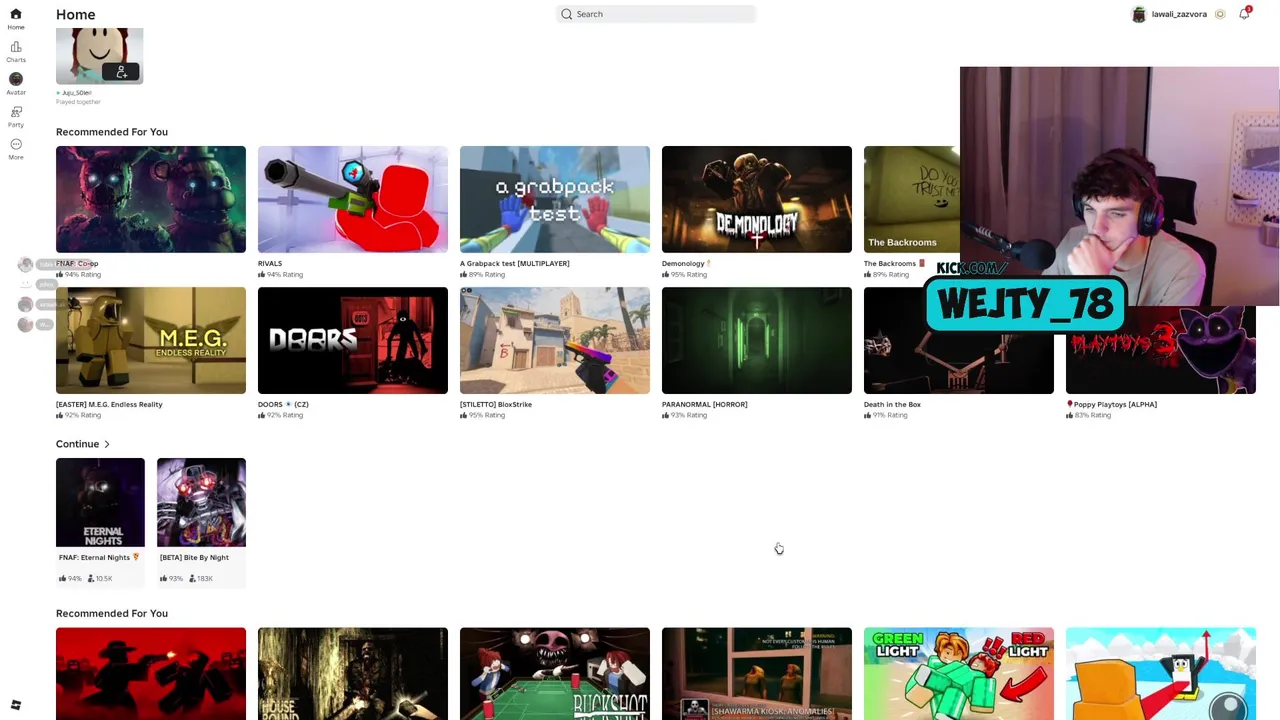
Task: Open the Poppy Playtoys [ALPHA] thumbnail
Action: [x=1161, y=350]
